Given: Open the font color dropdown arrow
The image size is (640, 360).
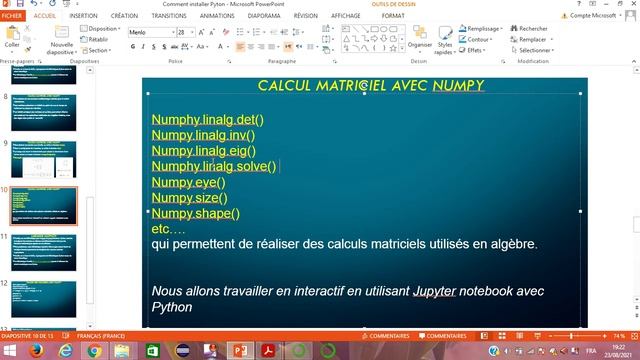Looking at the screenshot, I should click(228, 47).
